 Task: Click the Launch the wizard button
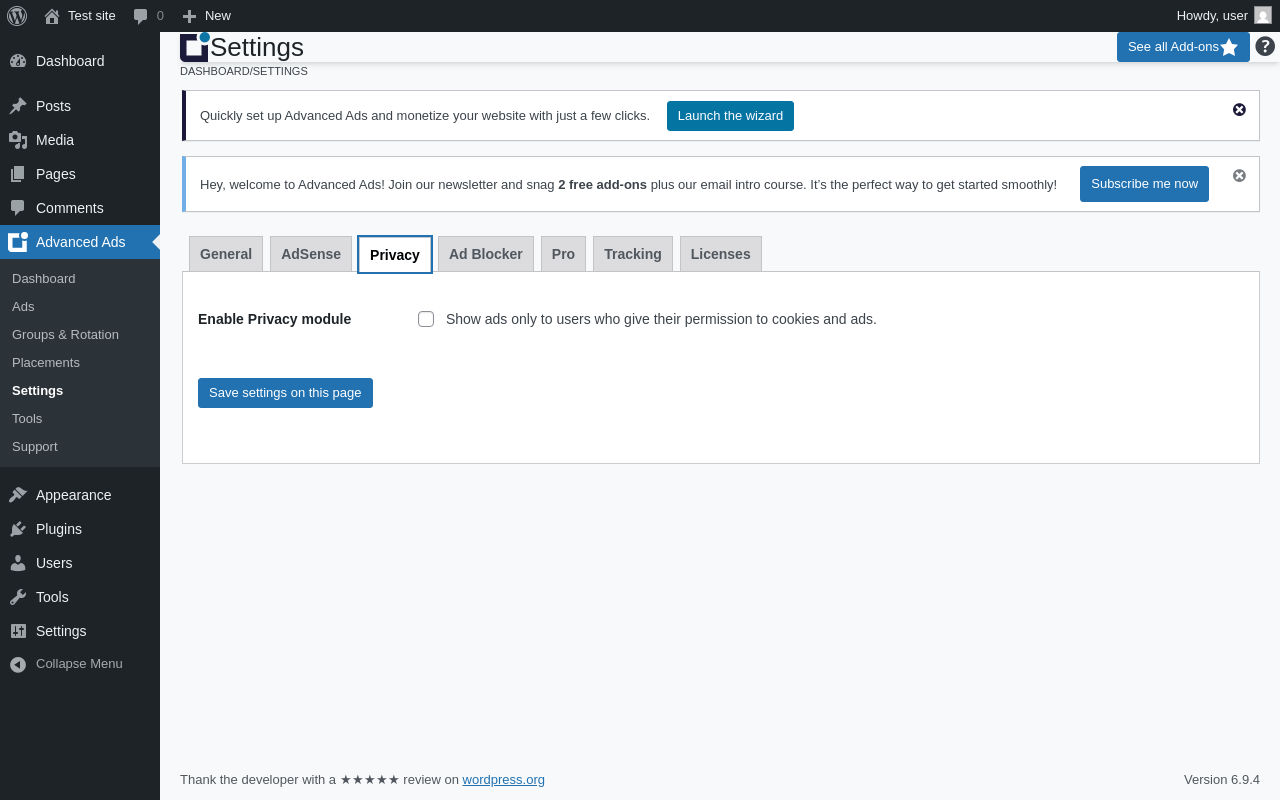pos(730,116)
